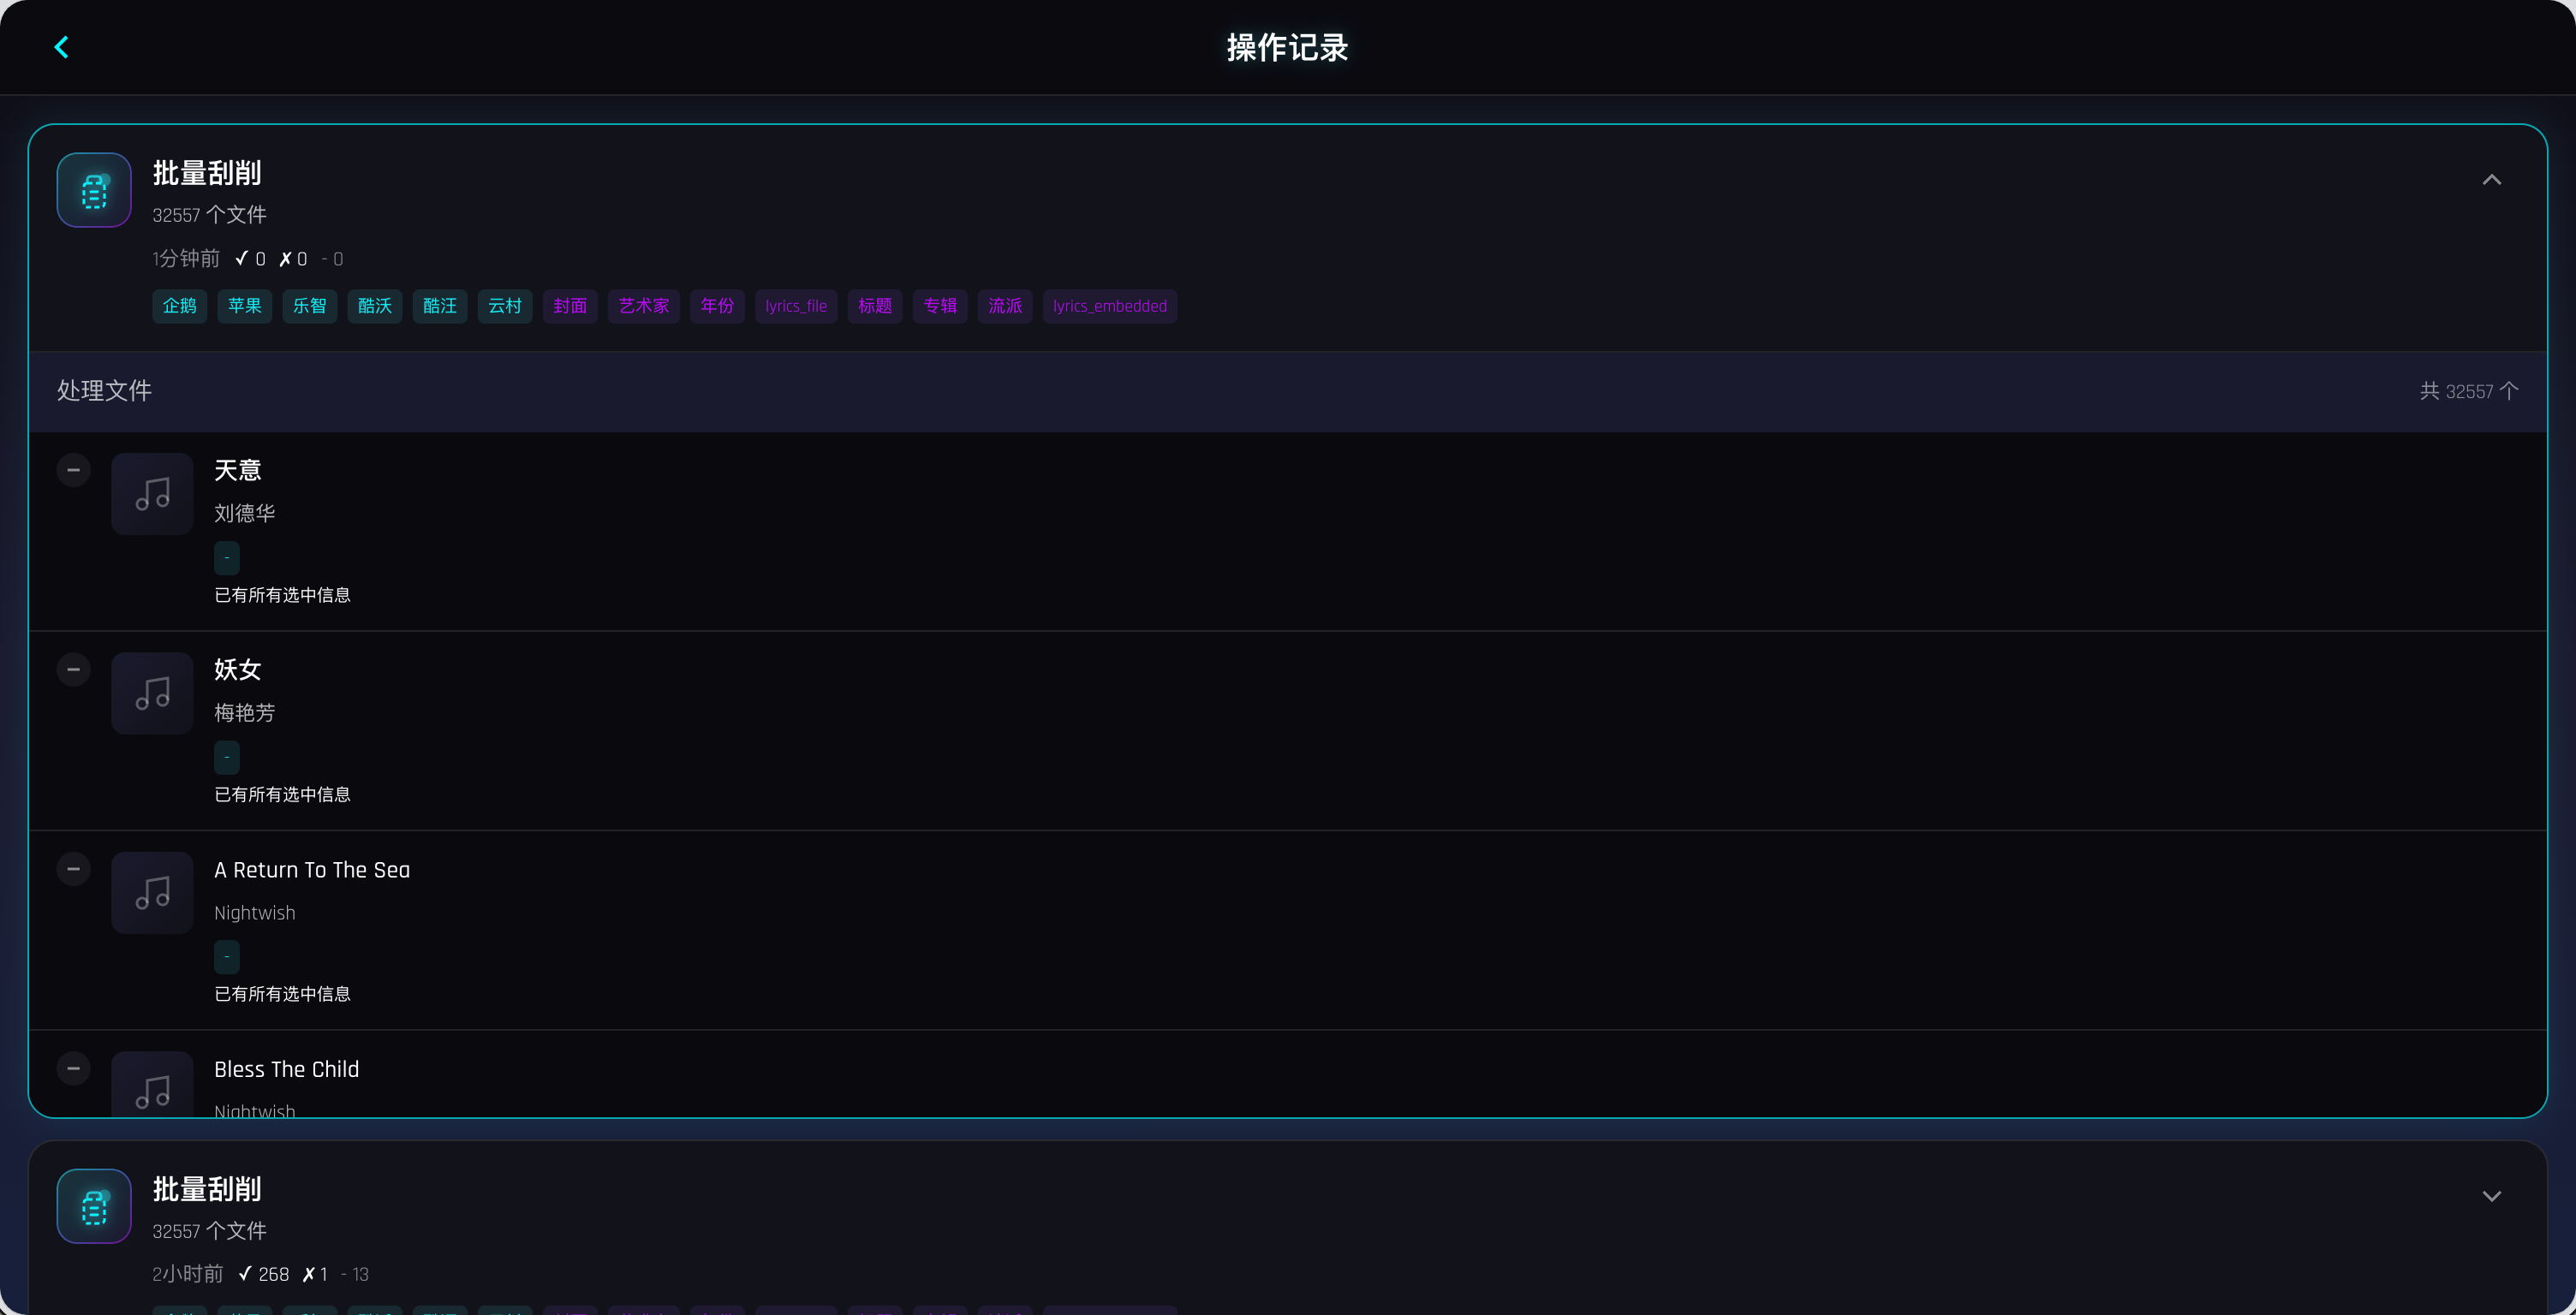
Task: Click the 2小时前 timestamp
Action: 188,1274
